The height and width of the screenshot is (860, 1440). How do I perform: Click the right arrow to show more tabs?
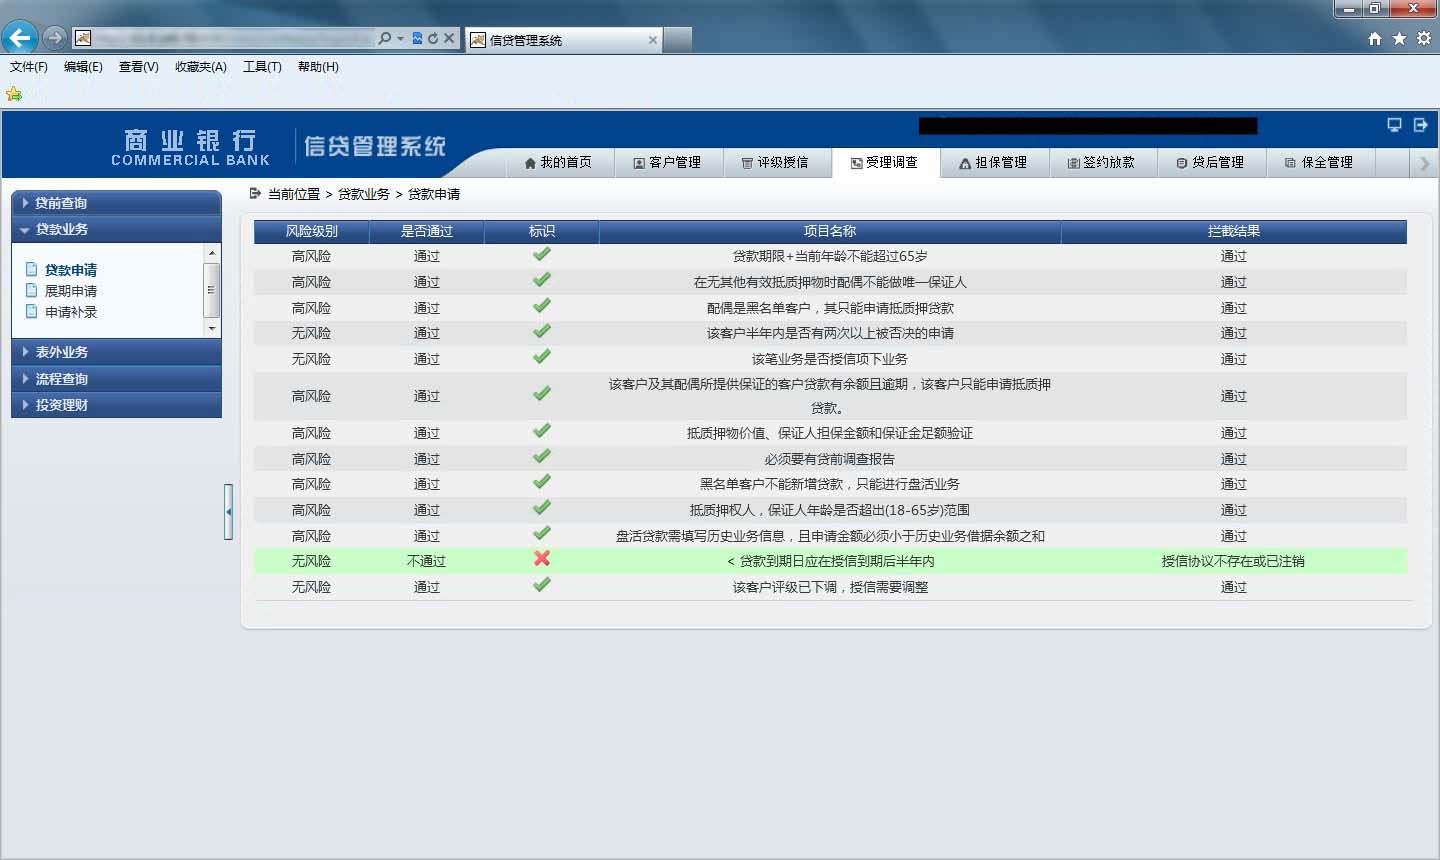(1425, 163)
